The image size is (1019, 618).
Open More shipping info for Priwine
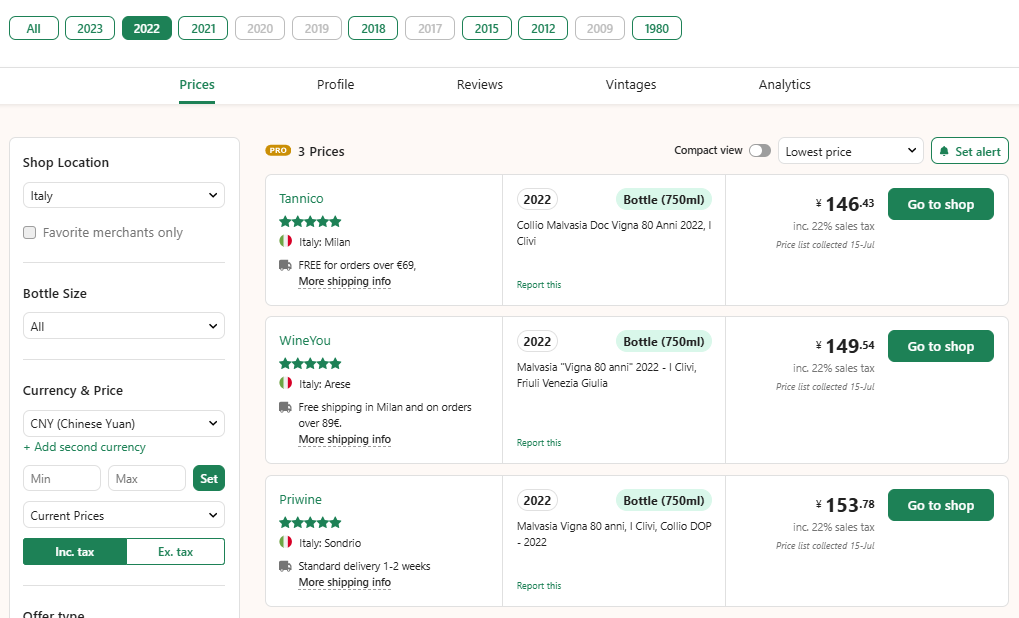pos(344,582)
